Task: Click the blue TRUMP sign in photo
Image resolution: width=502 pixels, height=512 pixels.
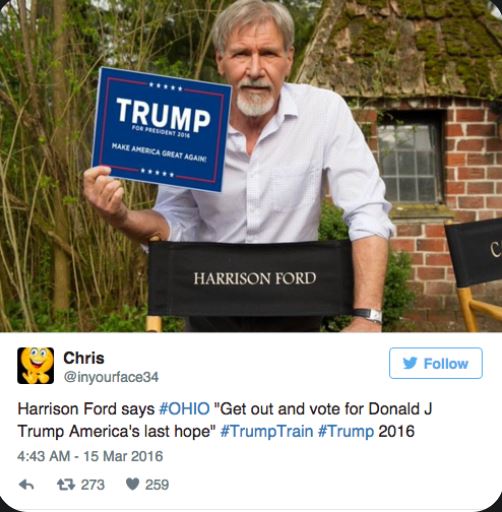Action: [162, 130]
